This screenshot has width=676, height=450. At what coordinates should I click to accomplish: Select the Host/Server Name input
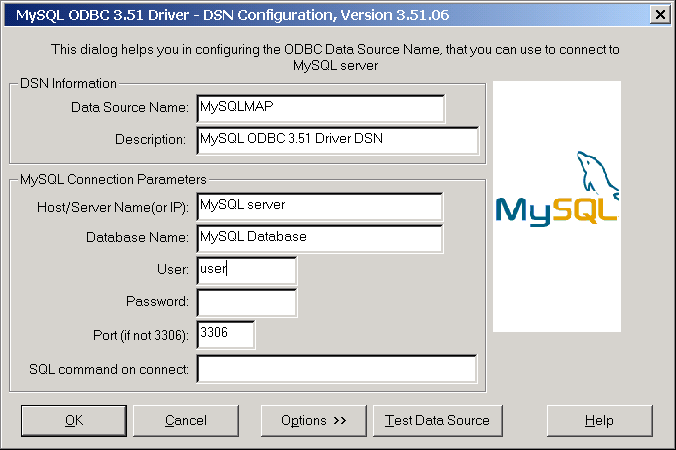tap(320, 207)
